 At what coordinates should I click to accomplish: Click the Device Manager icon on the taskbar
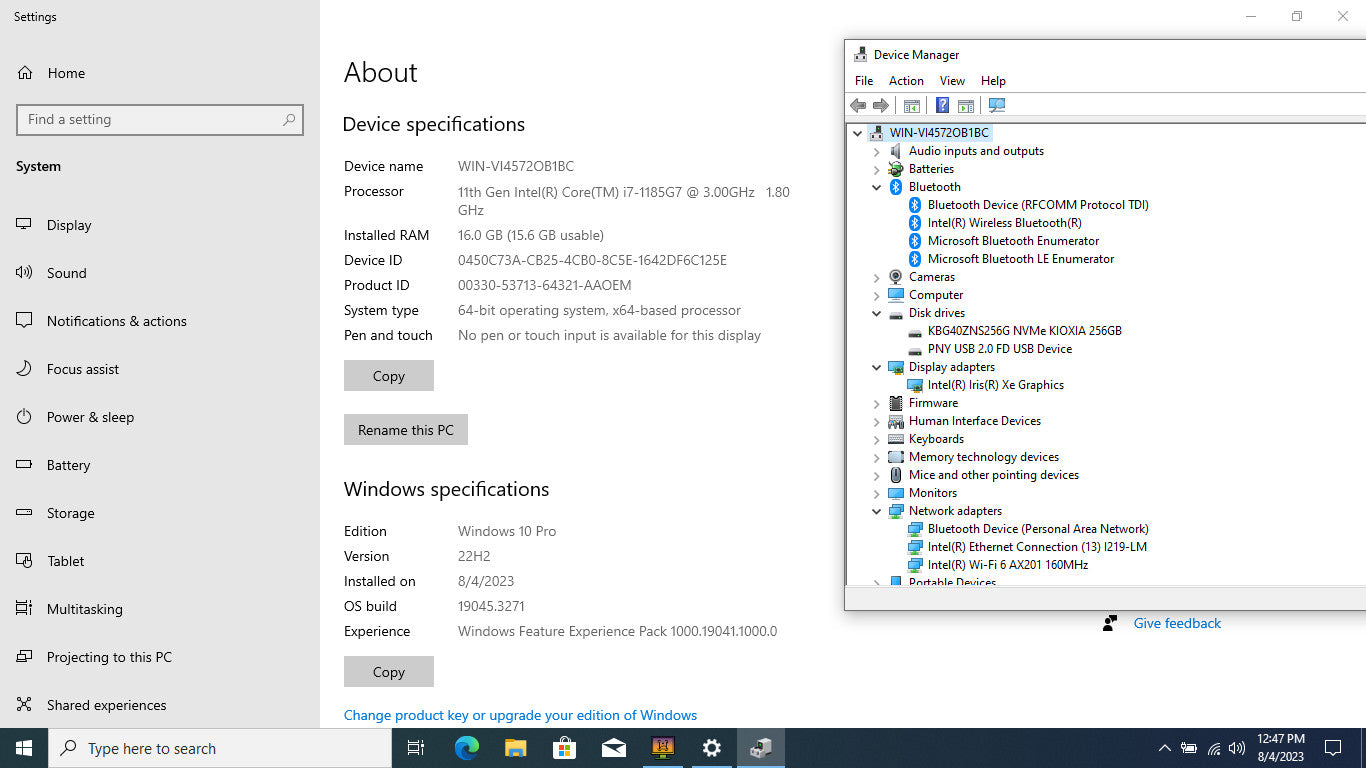coord(761,748)
